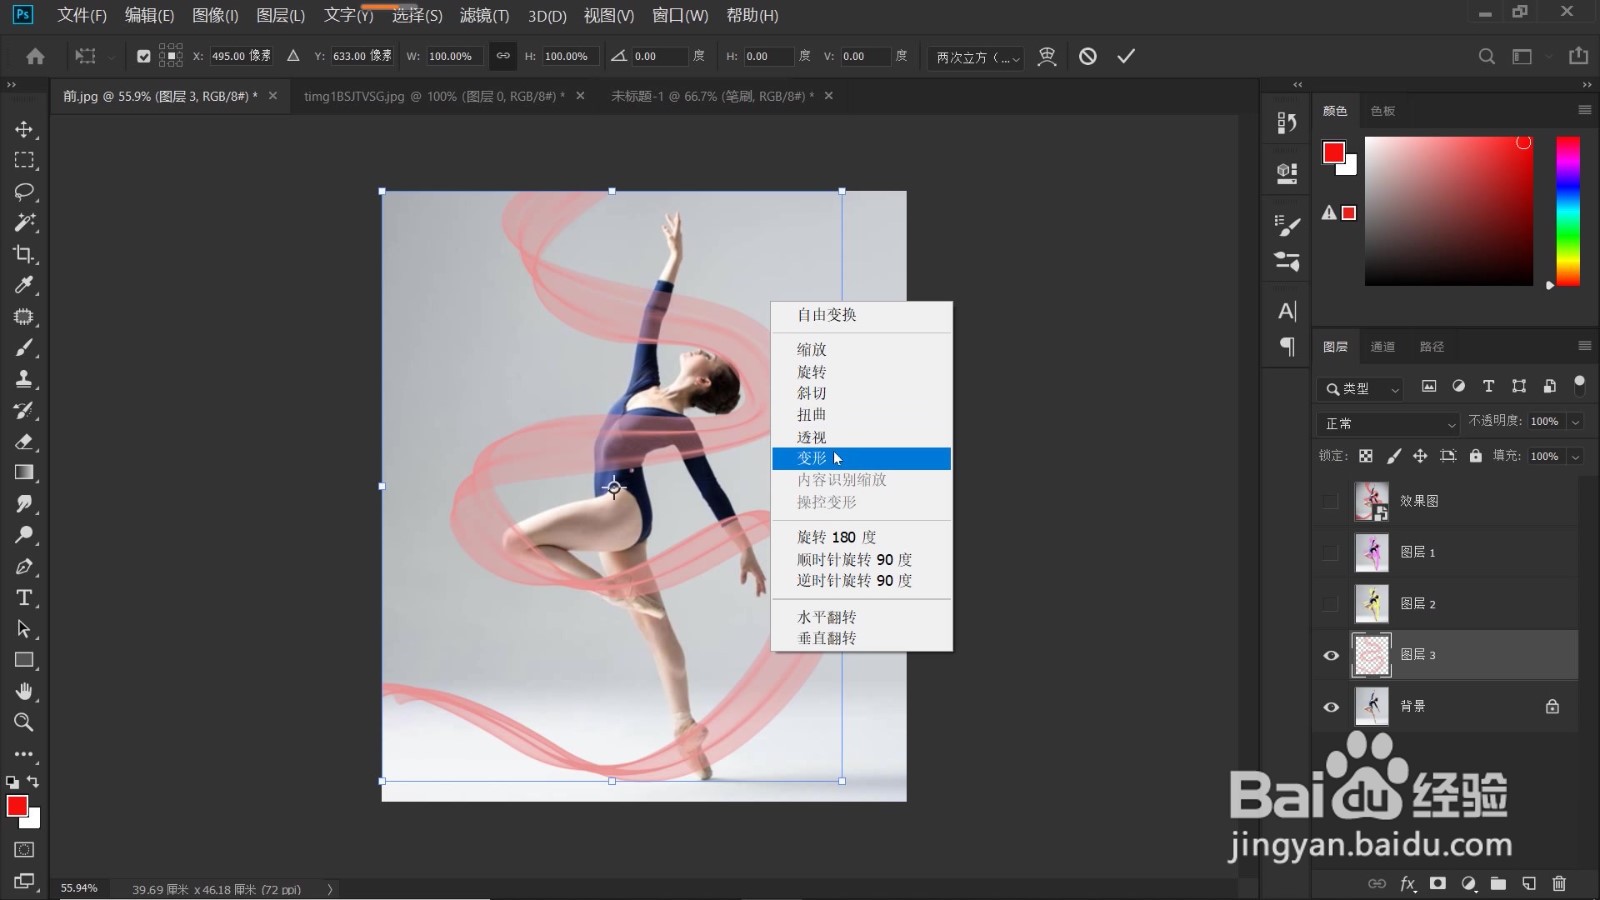Click the warp mode toggle icon
The image size is (1600, 900).
pyautogui.click(x=1047, y=56)
